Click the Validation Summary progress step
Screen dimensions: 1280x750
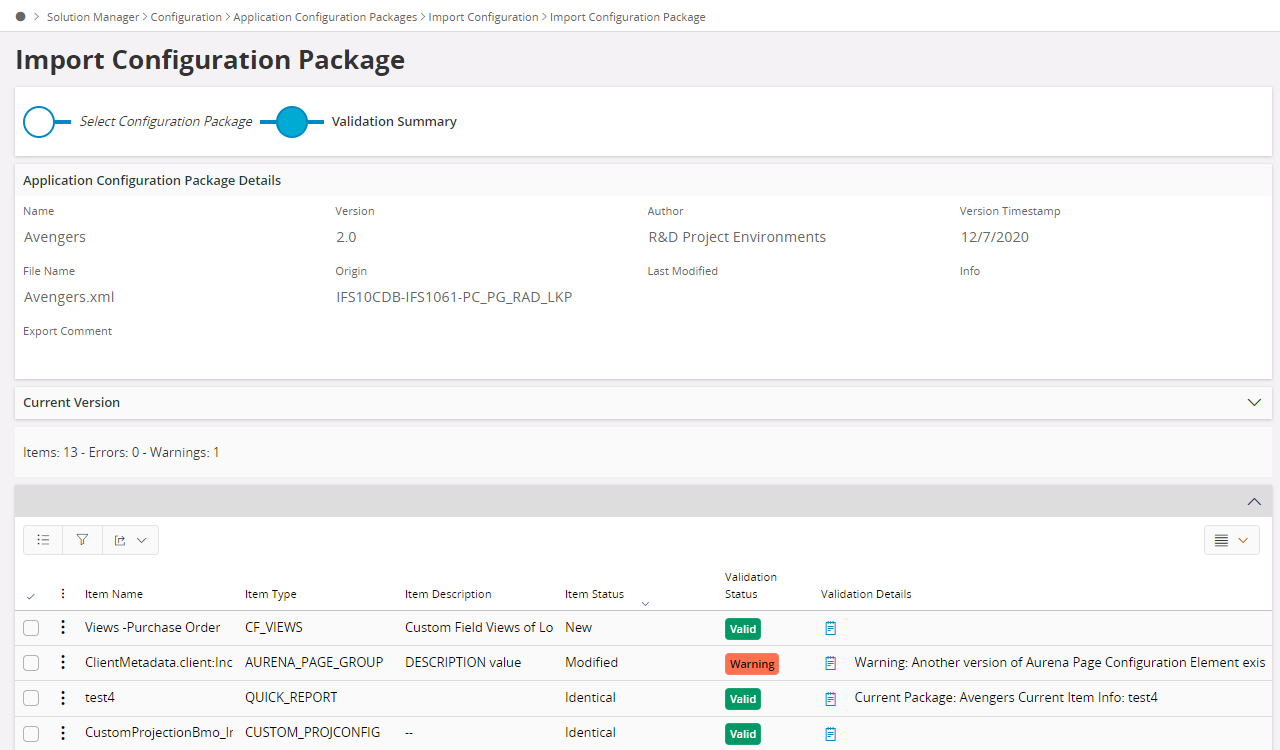(292, 121)
